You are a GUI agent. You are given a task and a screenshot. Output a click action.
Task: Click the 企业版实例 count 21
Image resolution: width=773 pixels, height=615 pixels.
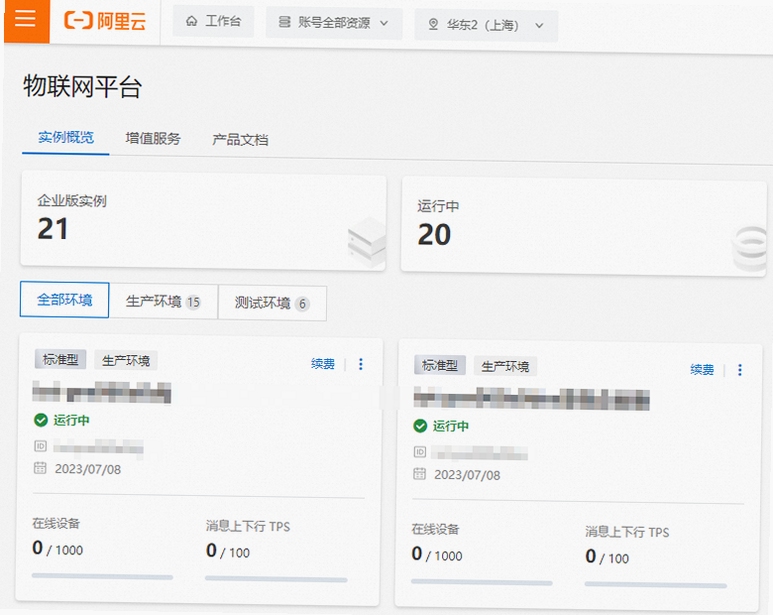tap(53, 229)
